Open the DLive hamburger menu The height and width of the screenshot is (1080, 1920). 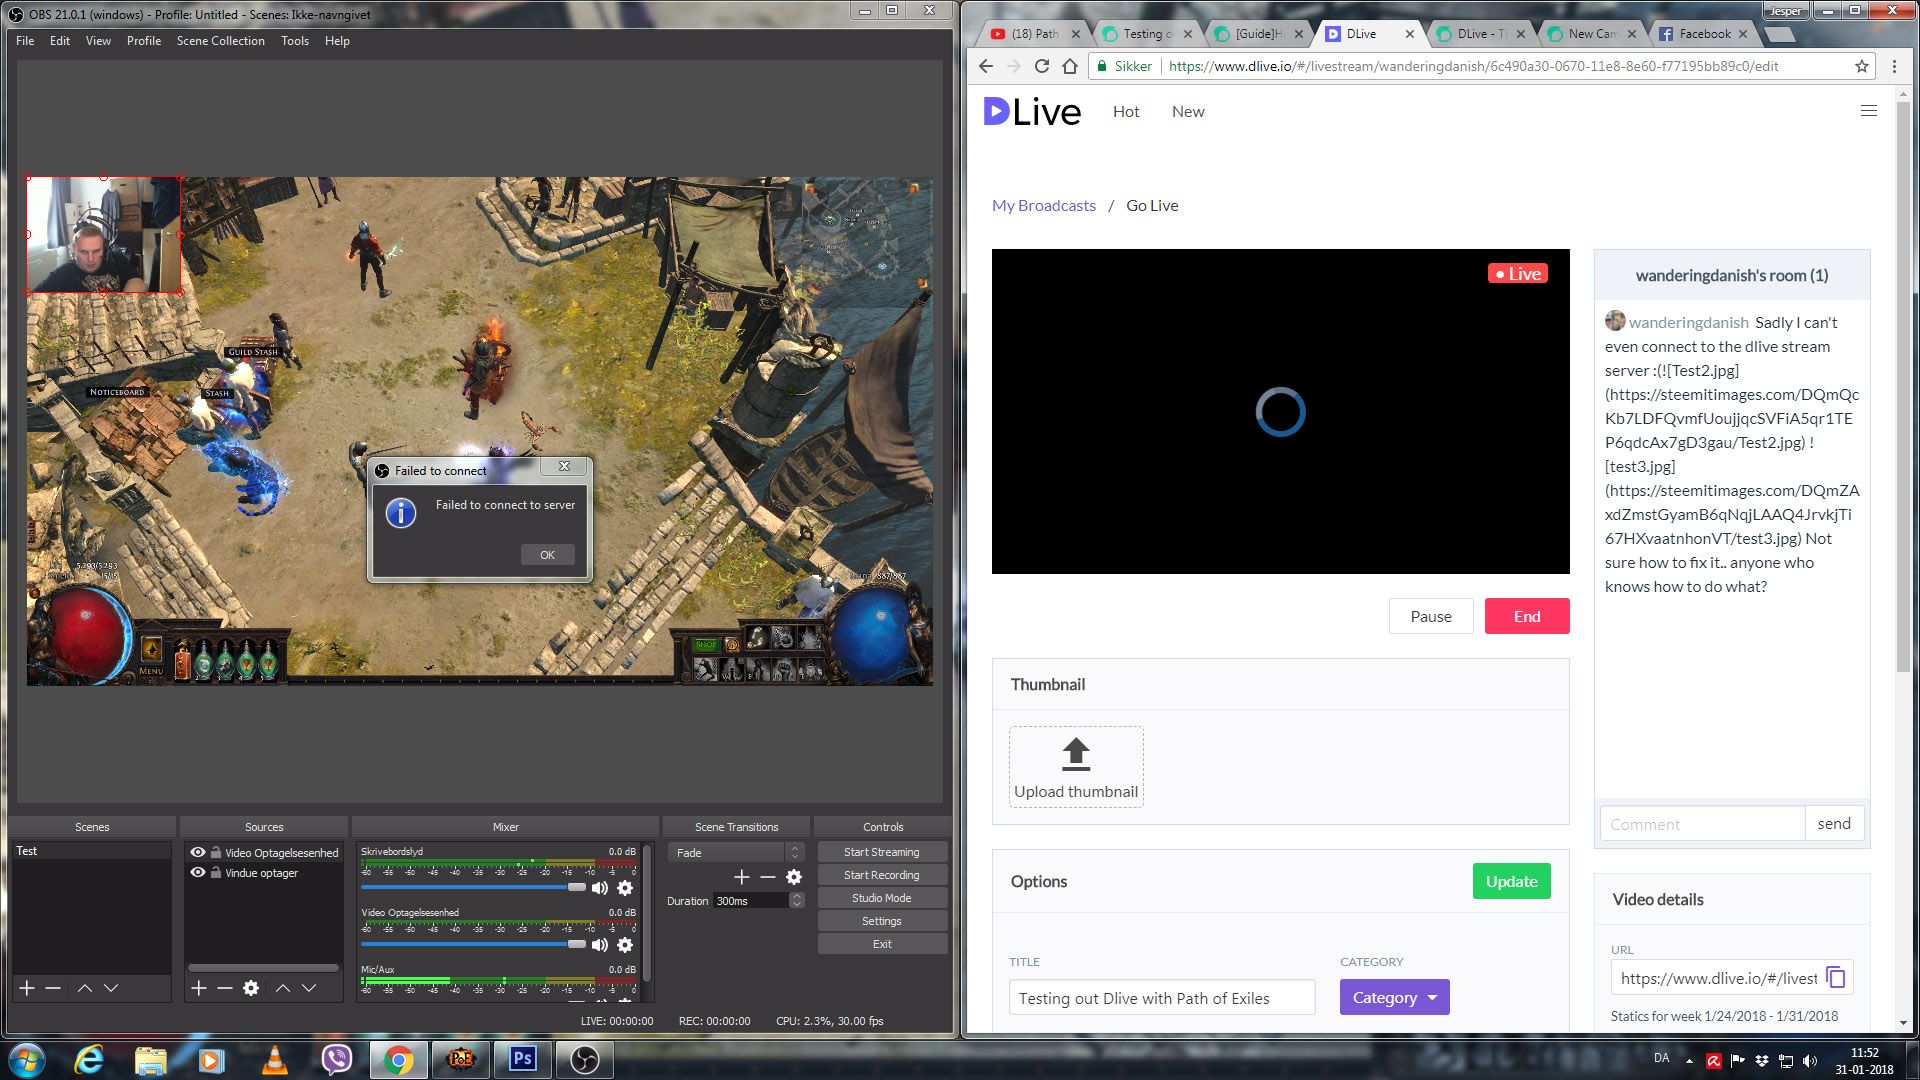pos(1868,111)
